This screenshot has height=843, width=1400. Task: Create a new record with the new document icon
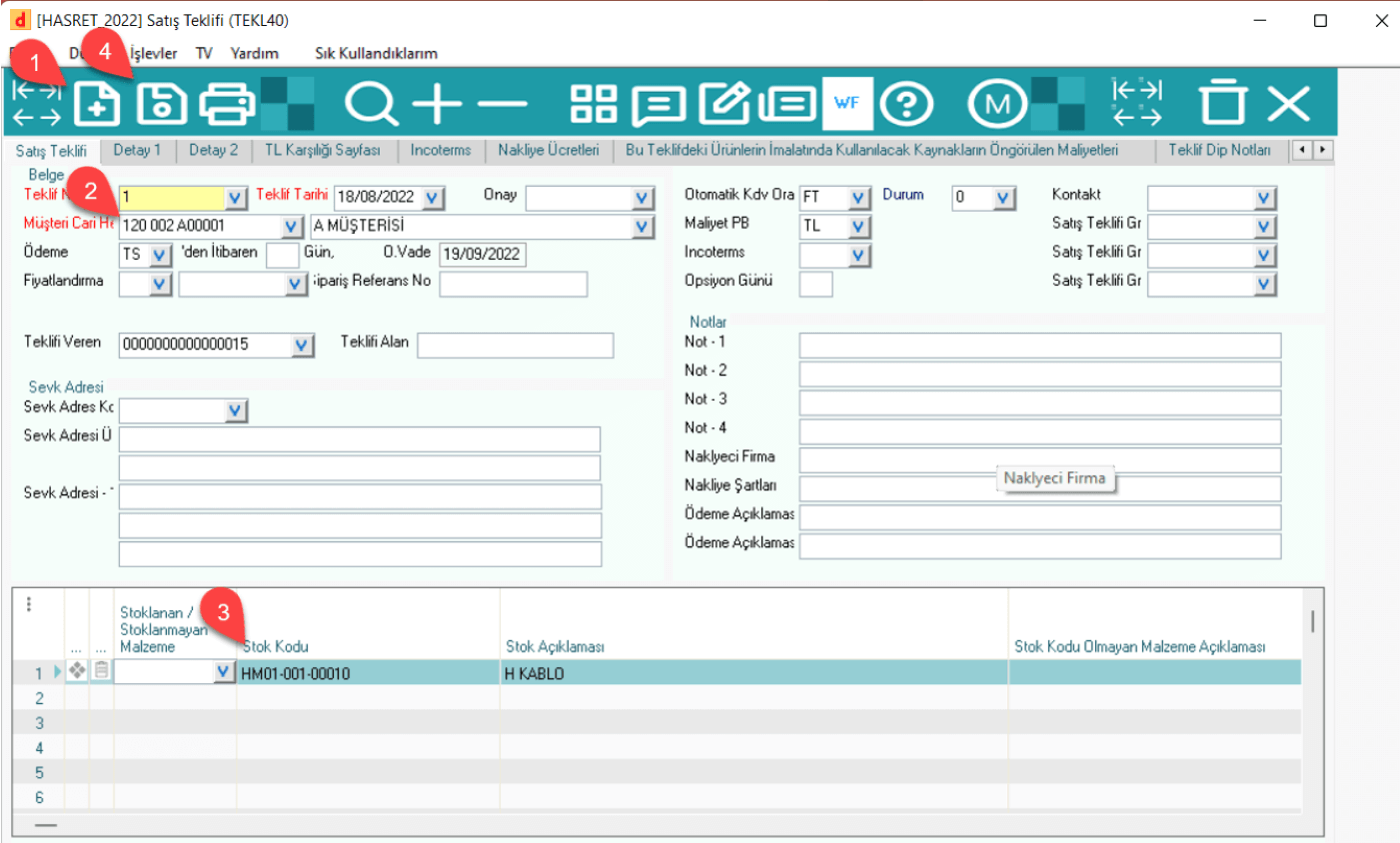point(98,103)
